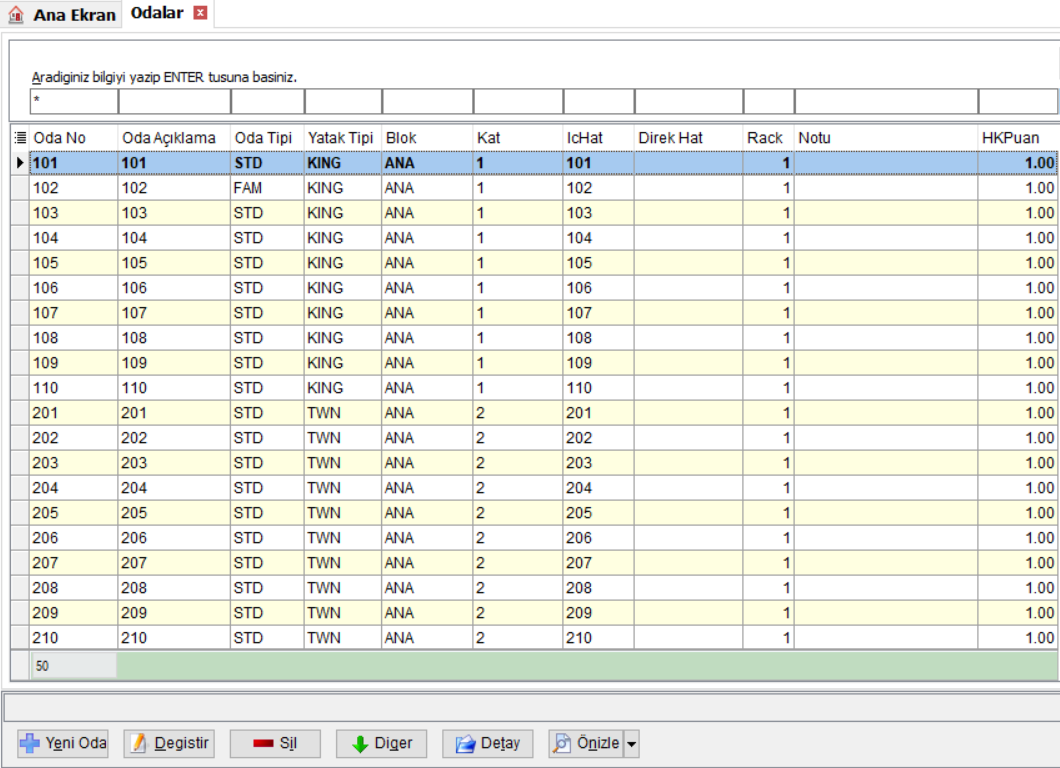Click the green arrow Diger icon
This screenshot has width=1060, height=768.
360,744
